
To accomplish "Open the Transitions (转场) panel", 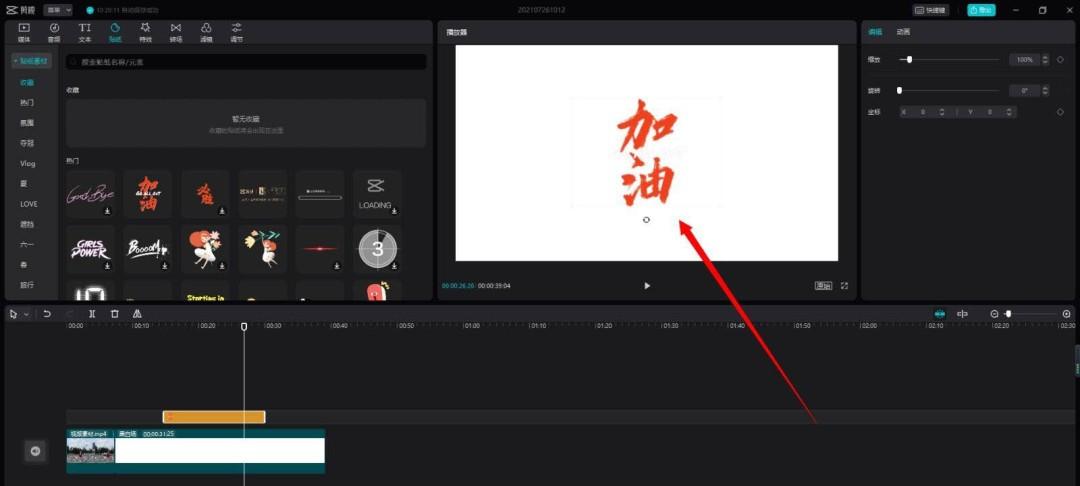I will coord(176,32).
